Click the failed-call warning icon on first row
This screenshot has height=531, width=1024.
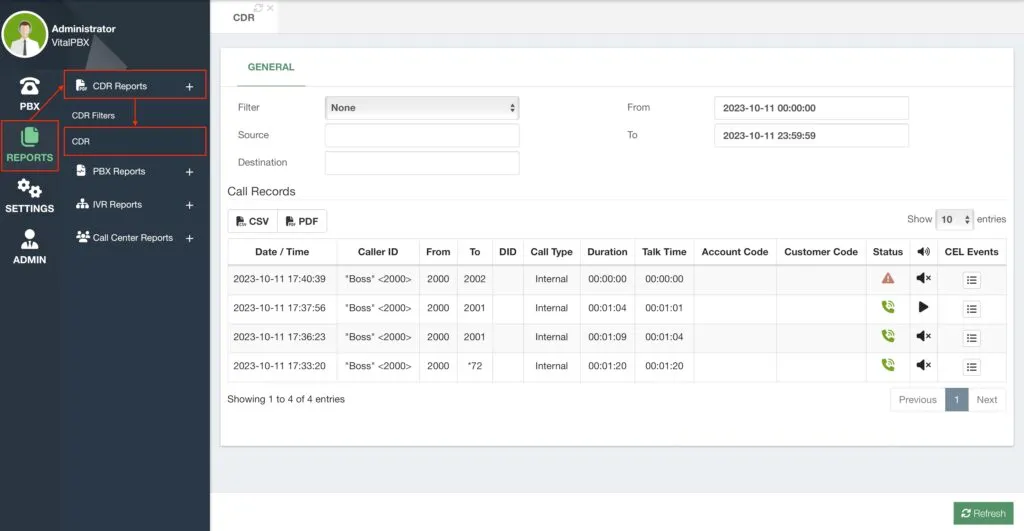[x=888, y=278]
